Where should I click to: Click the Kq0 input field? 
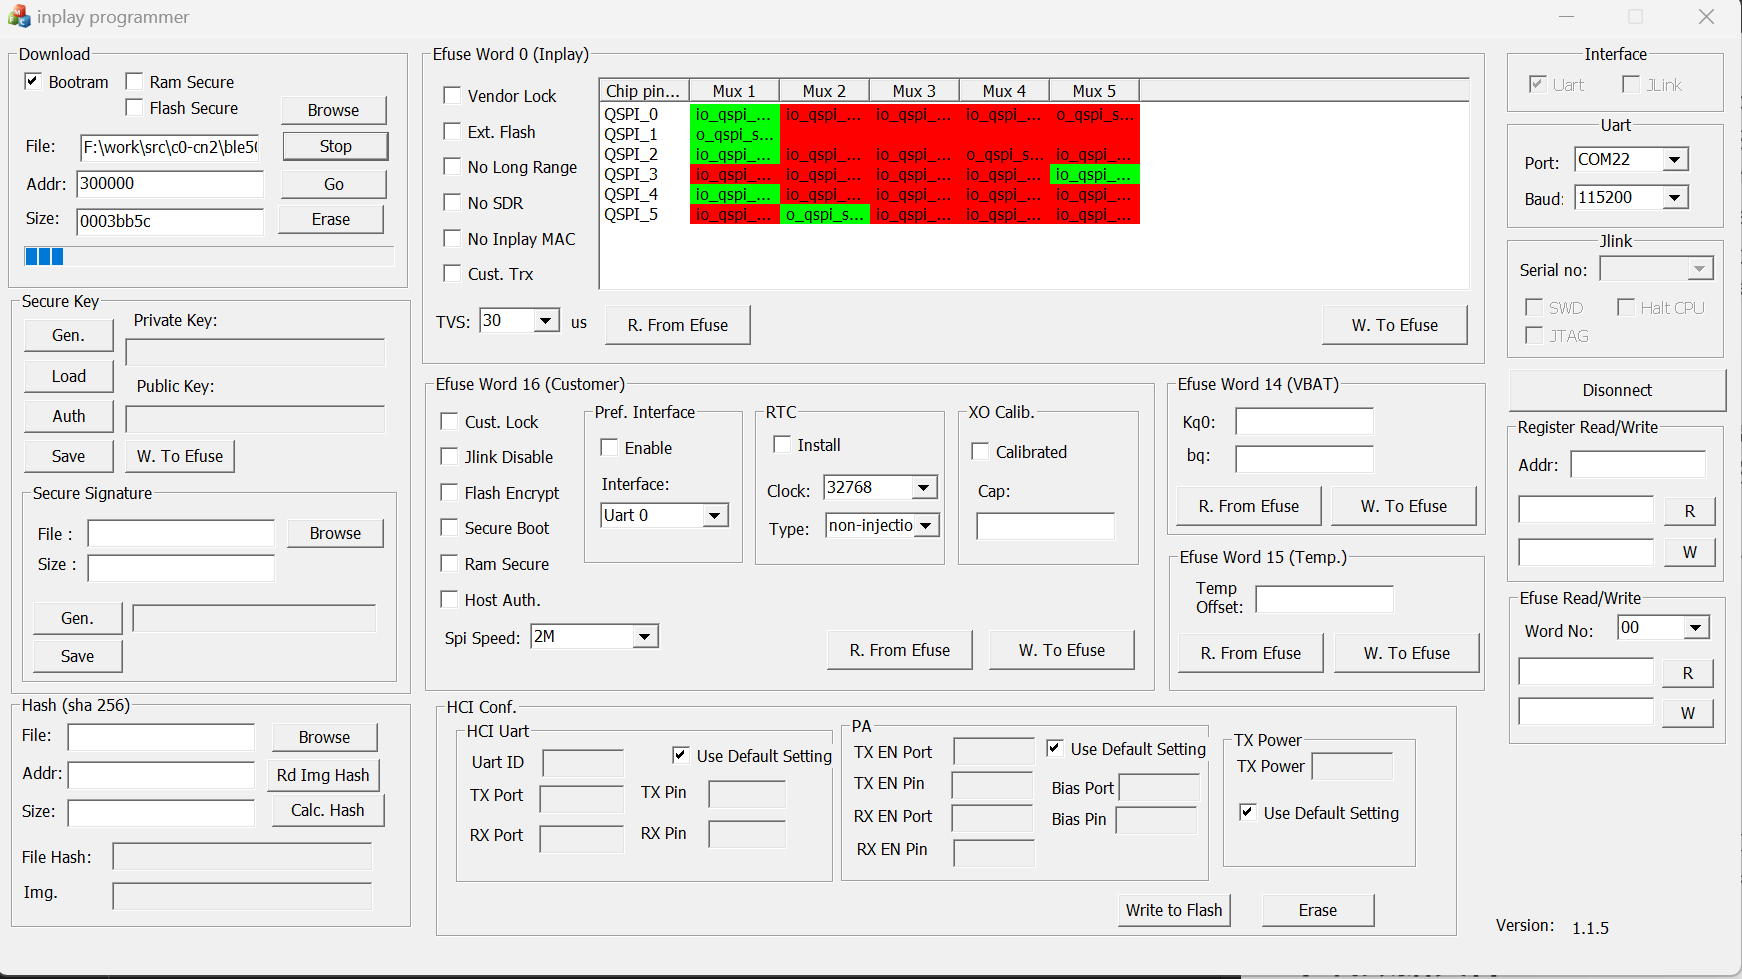[x=1304, y=422]
